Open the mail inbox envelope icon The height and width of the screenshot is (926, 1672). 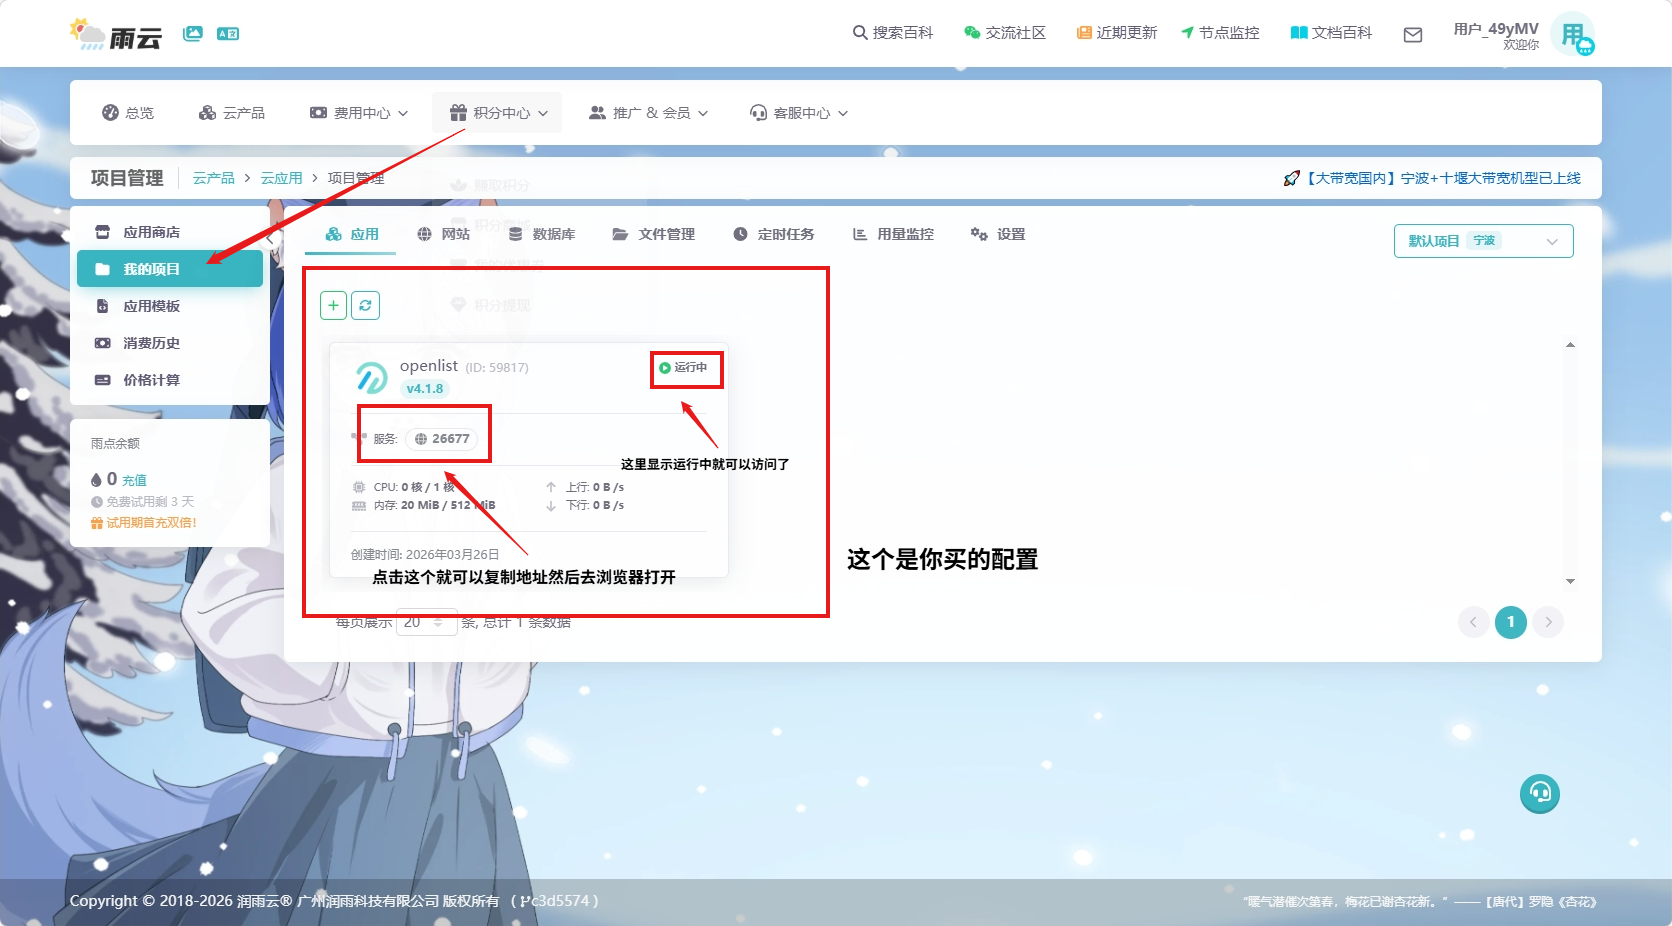coord(1413,35)
